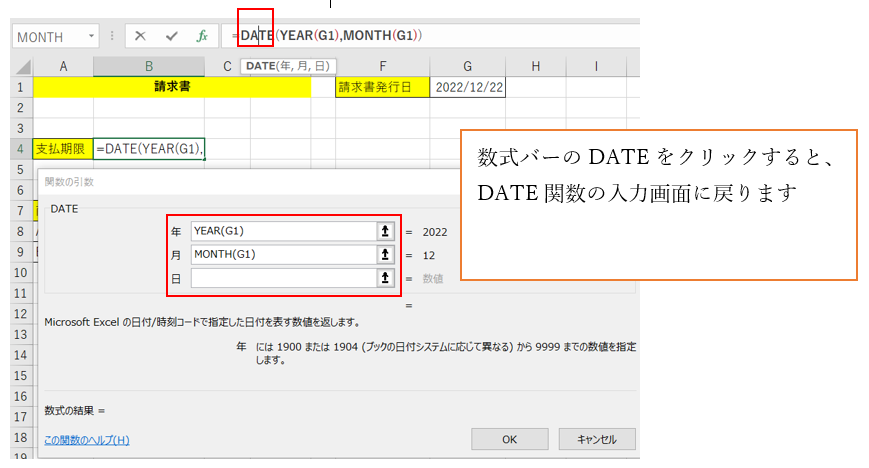The width and height of the screenshot is (869, 468).
Task: Click cell B4 containing the DATE formula
Action: [x=148, y=149]
